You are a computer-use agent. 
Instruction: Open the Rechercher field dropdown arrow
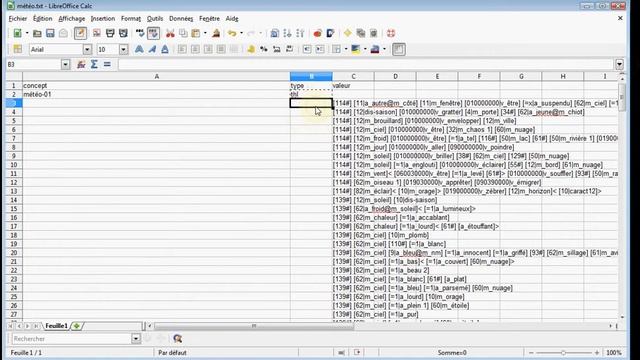[136, 339]
